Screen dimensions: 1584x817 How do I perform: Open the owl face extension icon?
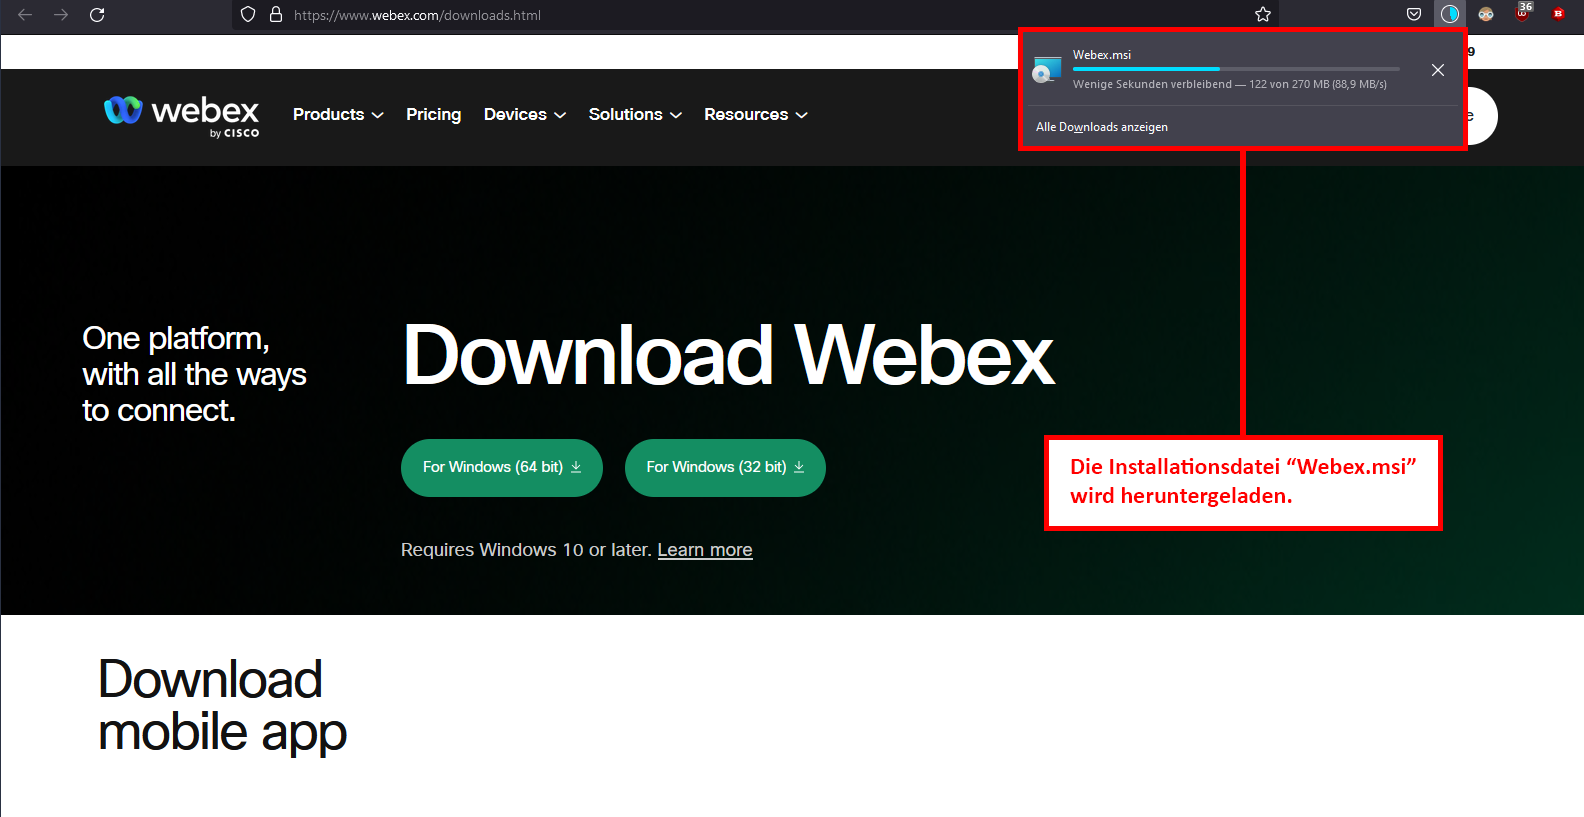[1486, 14]
